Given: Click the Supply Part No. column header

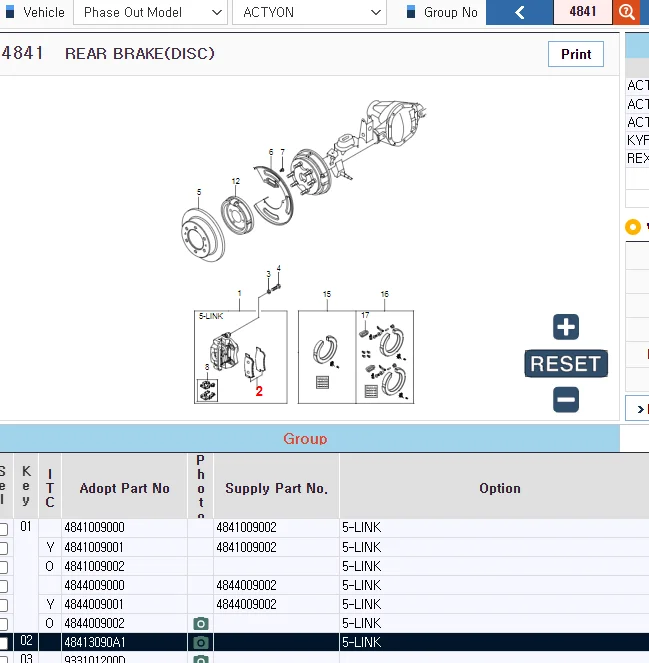Looking at the screenshot, I should click(276, 488).
